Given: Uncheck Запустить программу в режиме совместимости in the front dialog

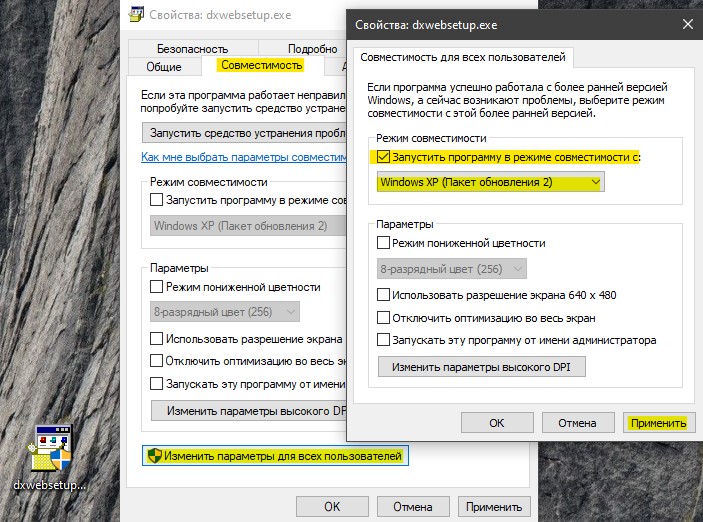Looking at the screenshot, I should coord(383,157).
